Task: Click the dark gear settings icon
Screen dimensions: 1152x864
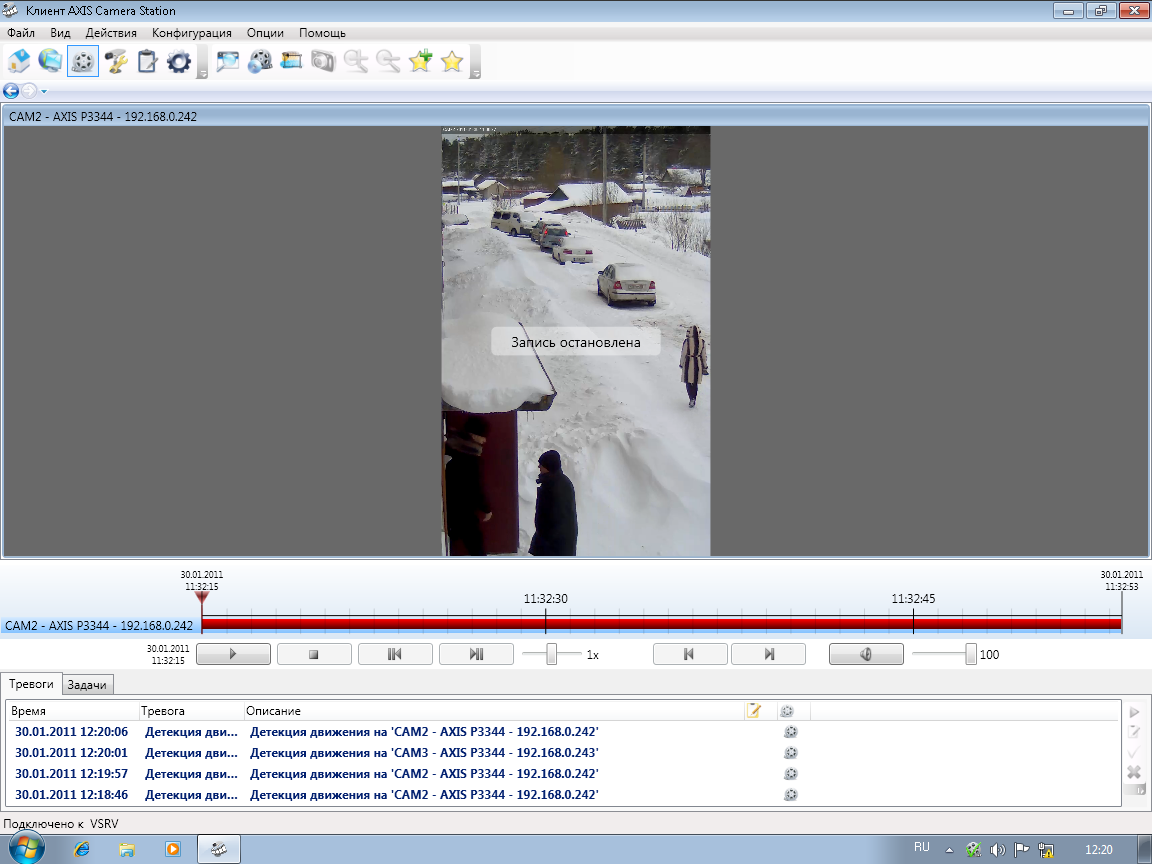Action: (179, 62)
